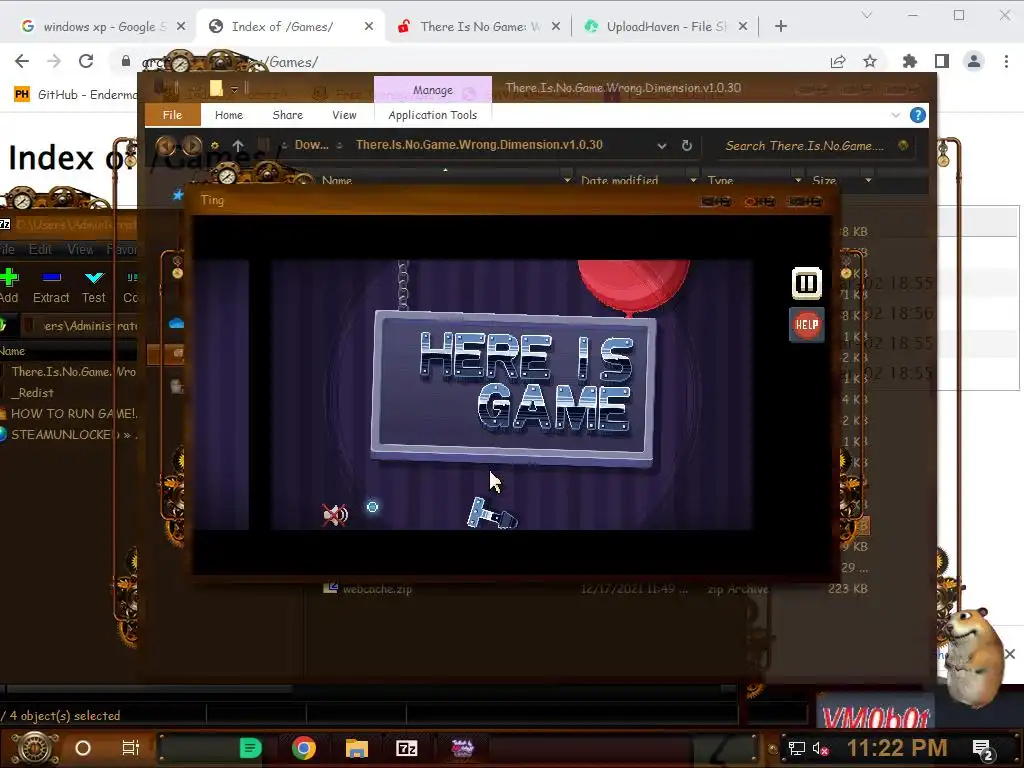Image resolution: width=1024 pixels, height=768 pixels.
Task: Navigate forward in Explorer
Action: [191, 145]
